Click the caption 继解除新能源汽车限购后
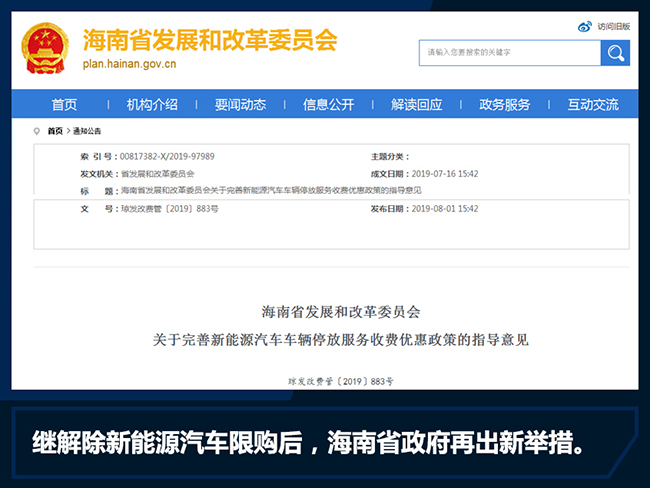This screenshot has height=488, width=650. click(x=167, y=442)
